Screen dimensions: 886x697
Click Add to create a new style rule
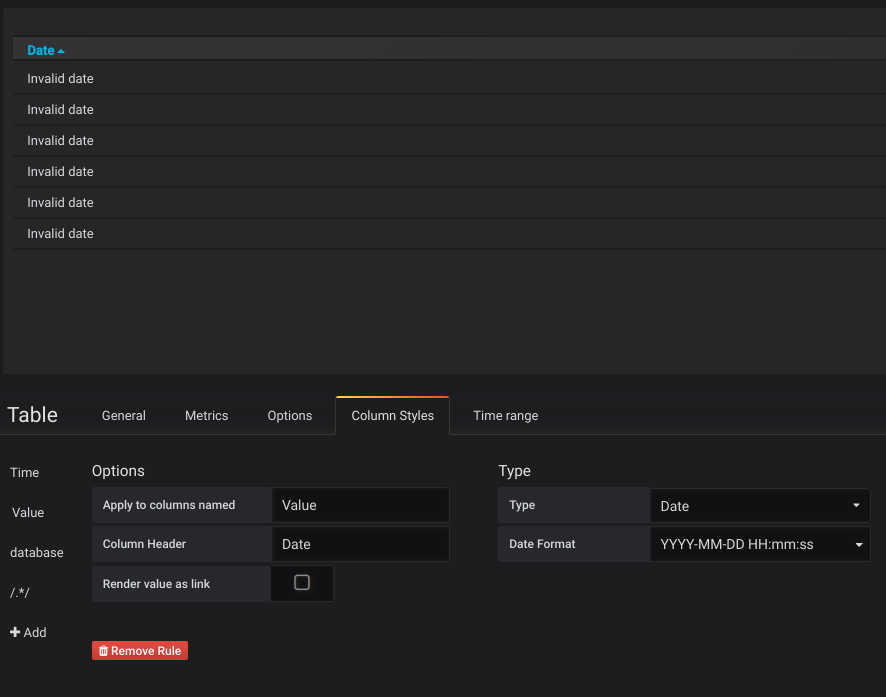point(29,632)
